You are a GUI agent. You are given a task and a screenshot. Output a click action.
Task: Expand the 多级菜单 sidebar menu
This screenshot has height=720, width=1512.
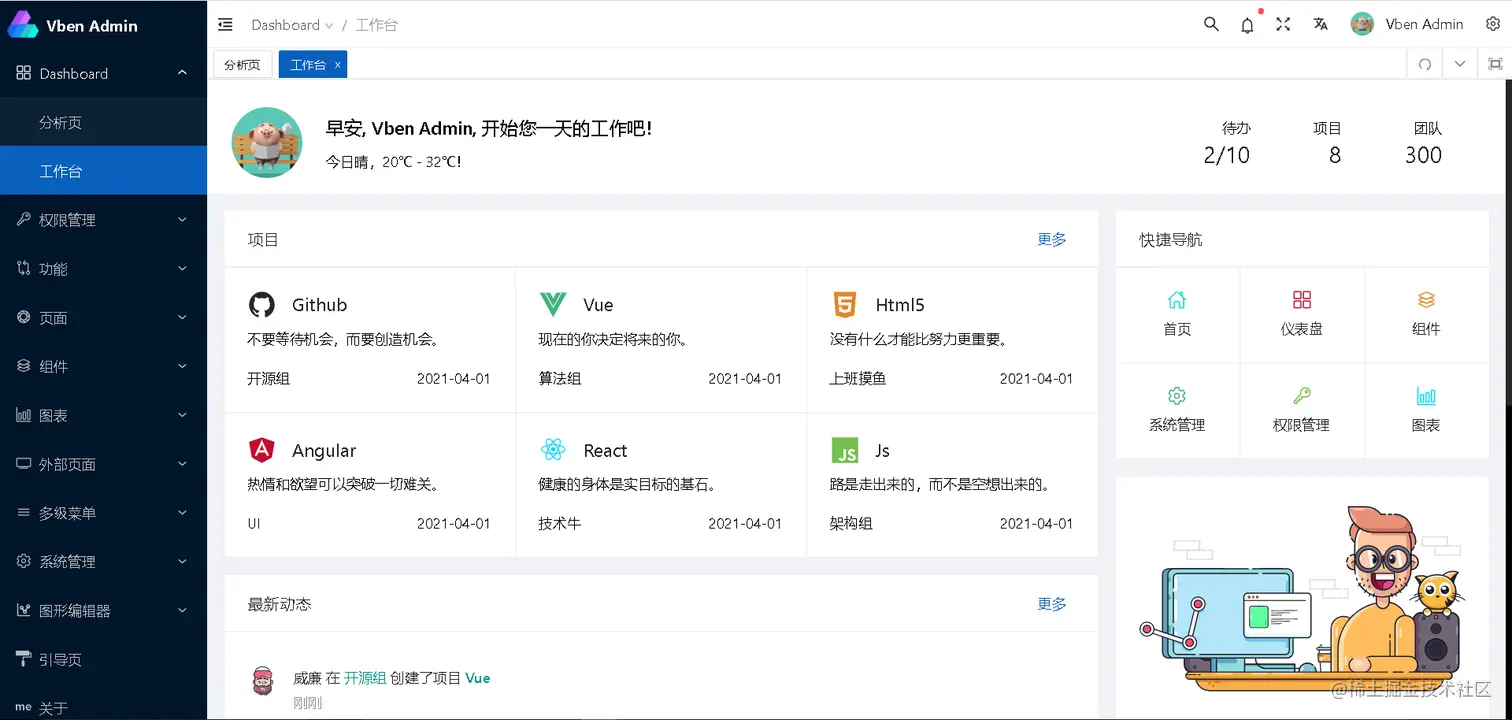104,513
